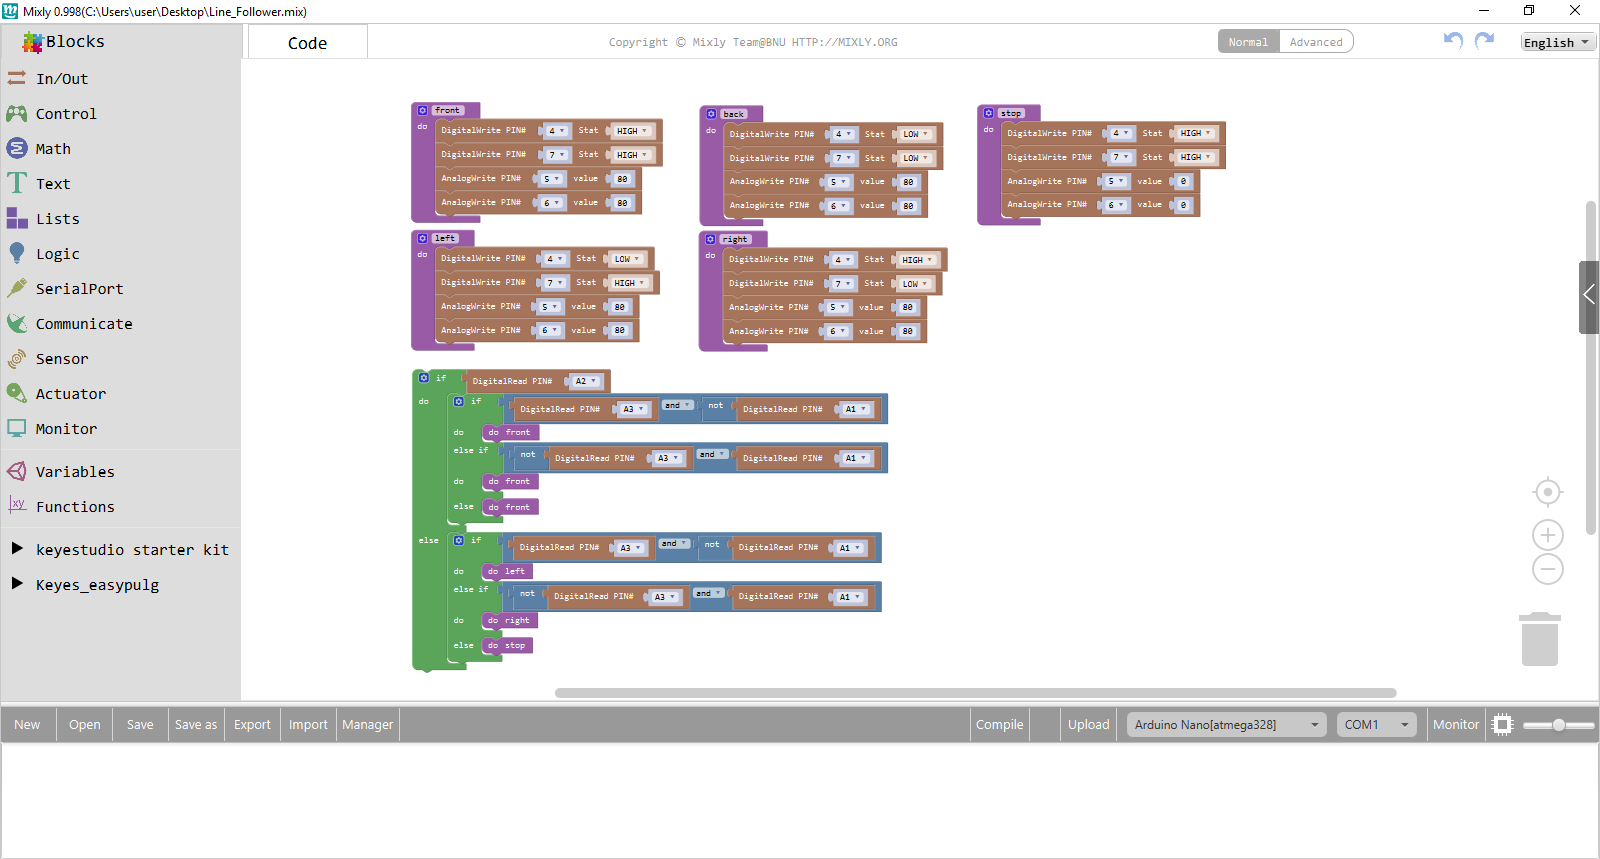This screenshot has width=1600, height=859.
Task: Expand the keyestudio starter kit category
Action: tap(17, 549)
